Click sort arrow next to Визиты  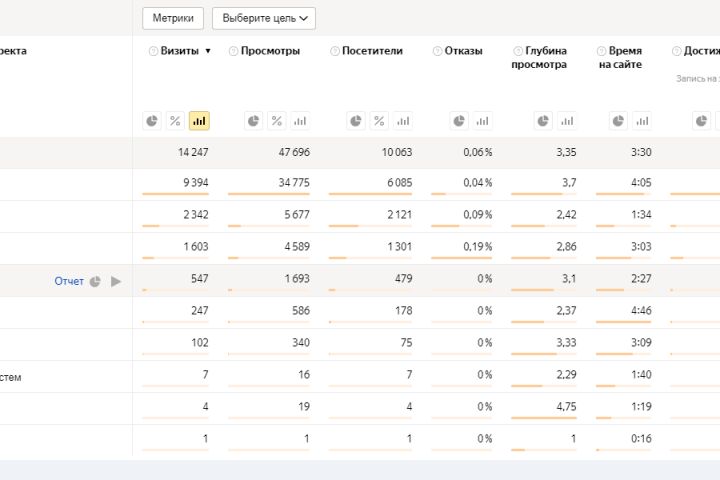(208, 51)
